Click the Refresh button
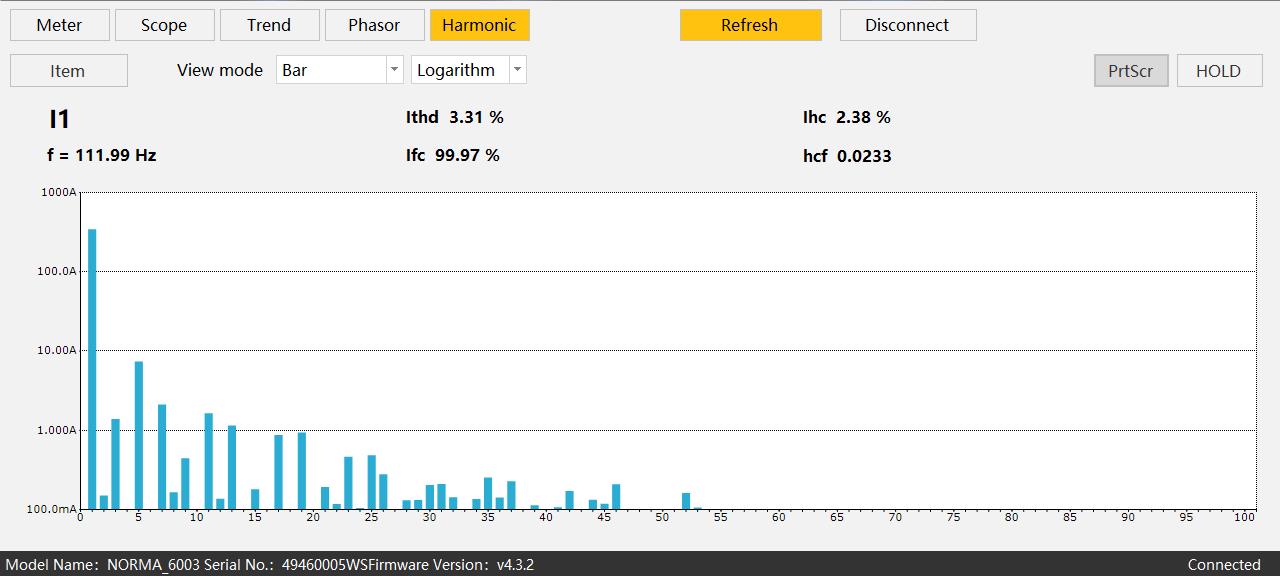 (x=750, y=25)
